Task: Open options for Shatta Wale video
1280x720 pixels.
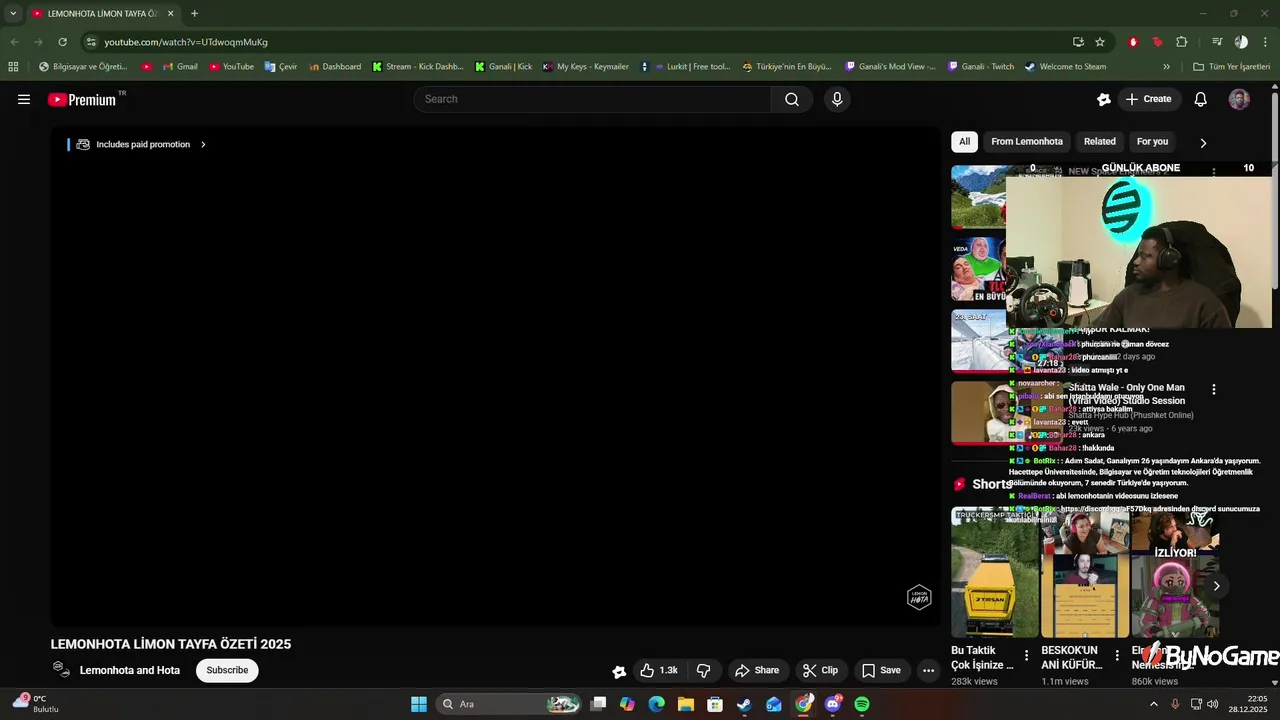Action: [x=1214, y=389]
